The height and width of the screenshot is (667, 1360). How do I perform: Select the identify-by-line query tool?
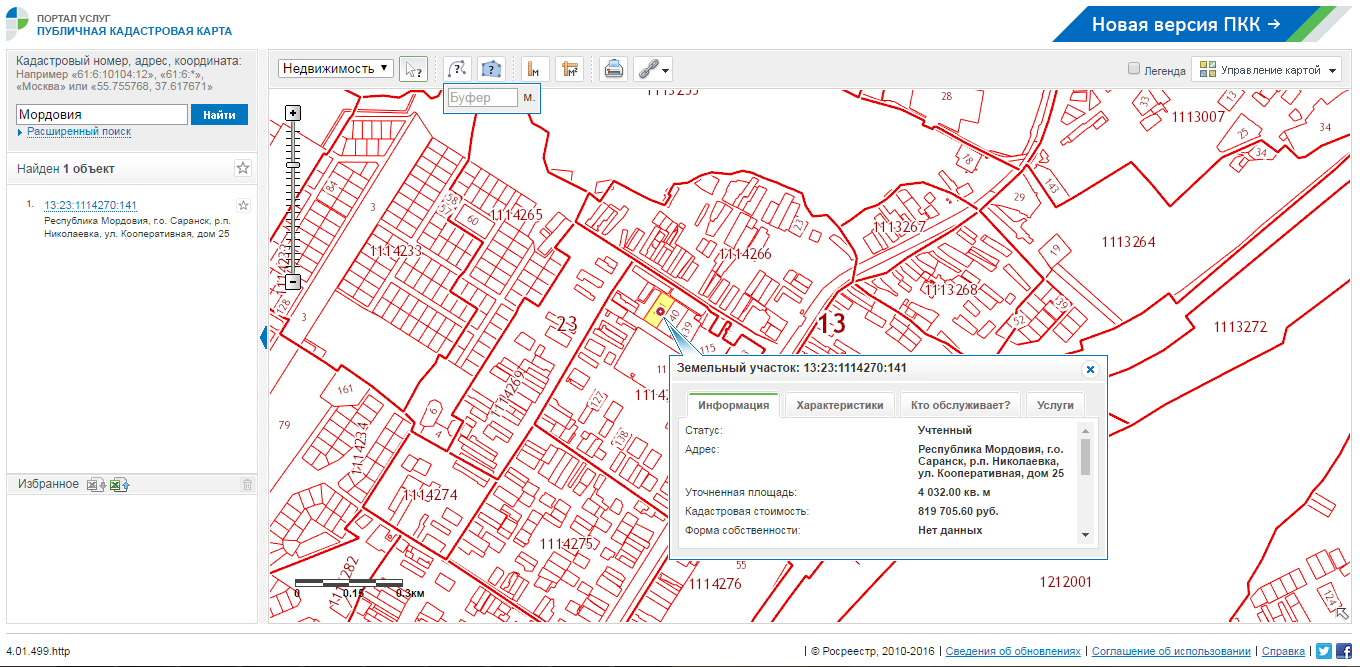pos(458,69)
